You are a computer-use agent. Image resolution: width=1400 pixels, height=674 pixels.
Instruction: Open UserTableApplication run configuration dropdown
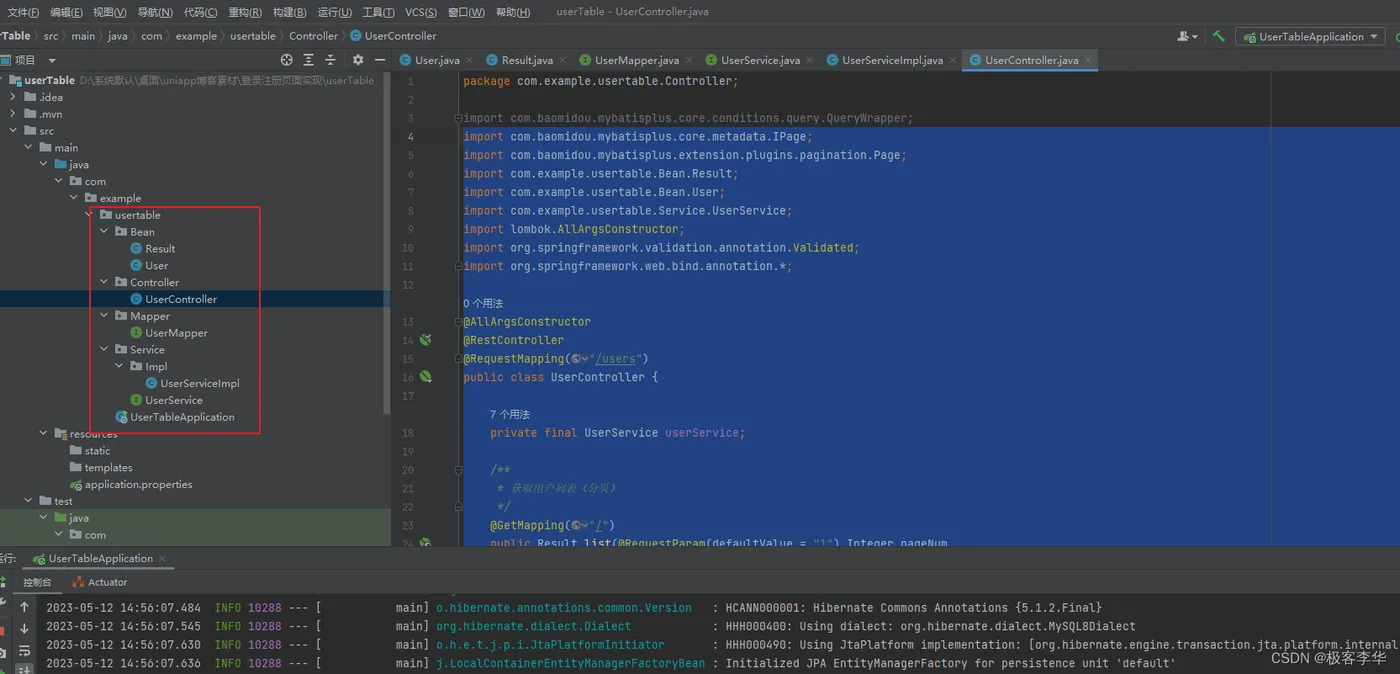click(x=1310, y=37)
